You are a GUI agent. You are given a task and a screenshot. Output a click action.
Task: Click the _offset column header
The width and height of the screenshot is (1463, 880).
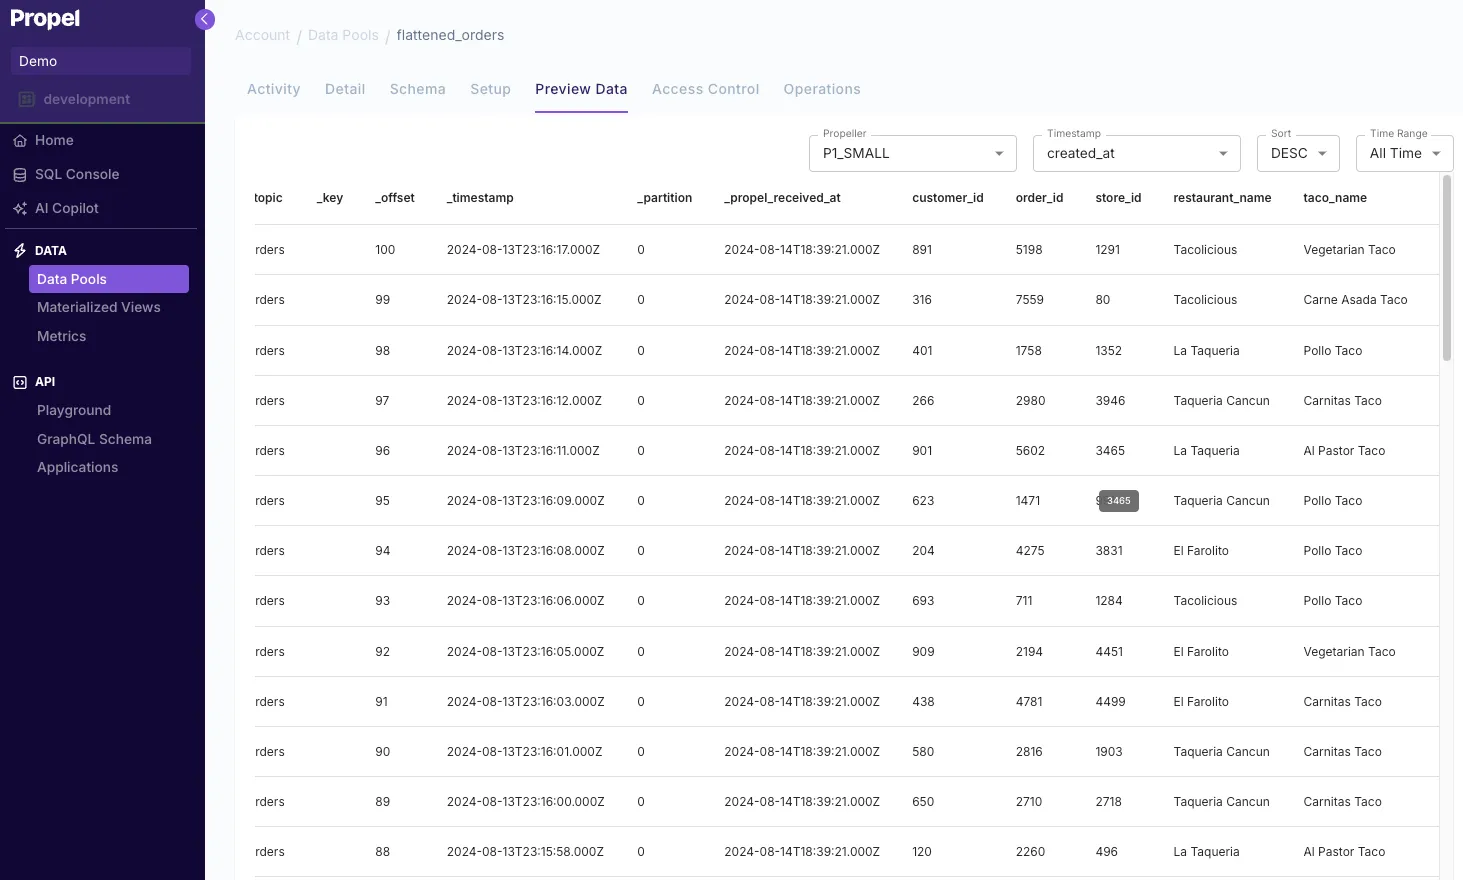(395, 198)
